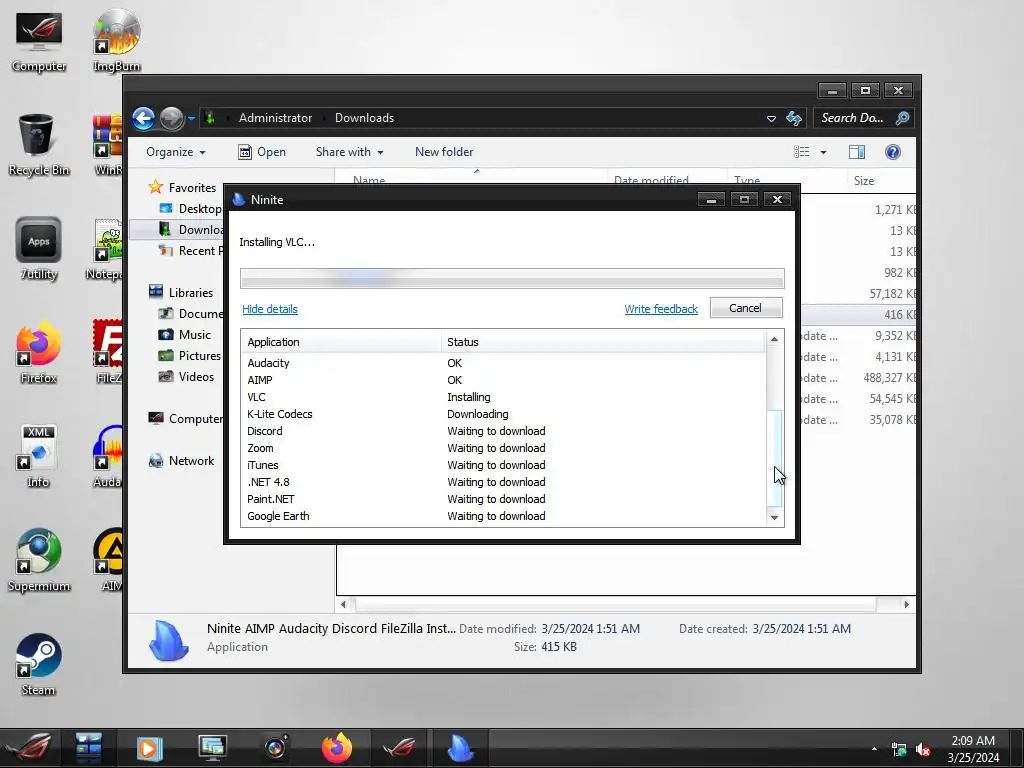Screen dimensions: 1024x768
Task: Sort by the Size column header
Action: tap(882, 181)
